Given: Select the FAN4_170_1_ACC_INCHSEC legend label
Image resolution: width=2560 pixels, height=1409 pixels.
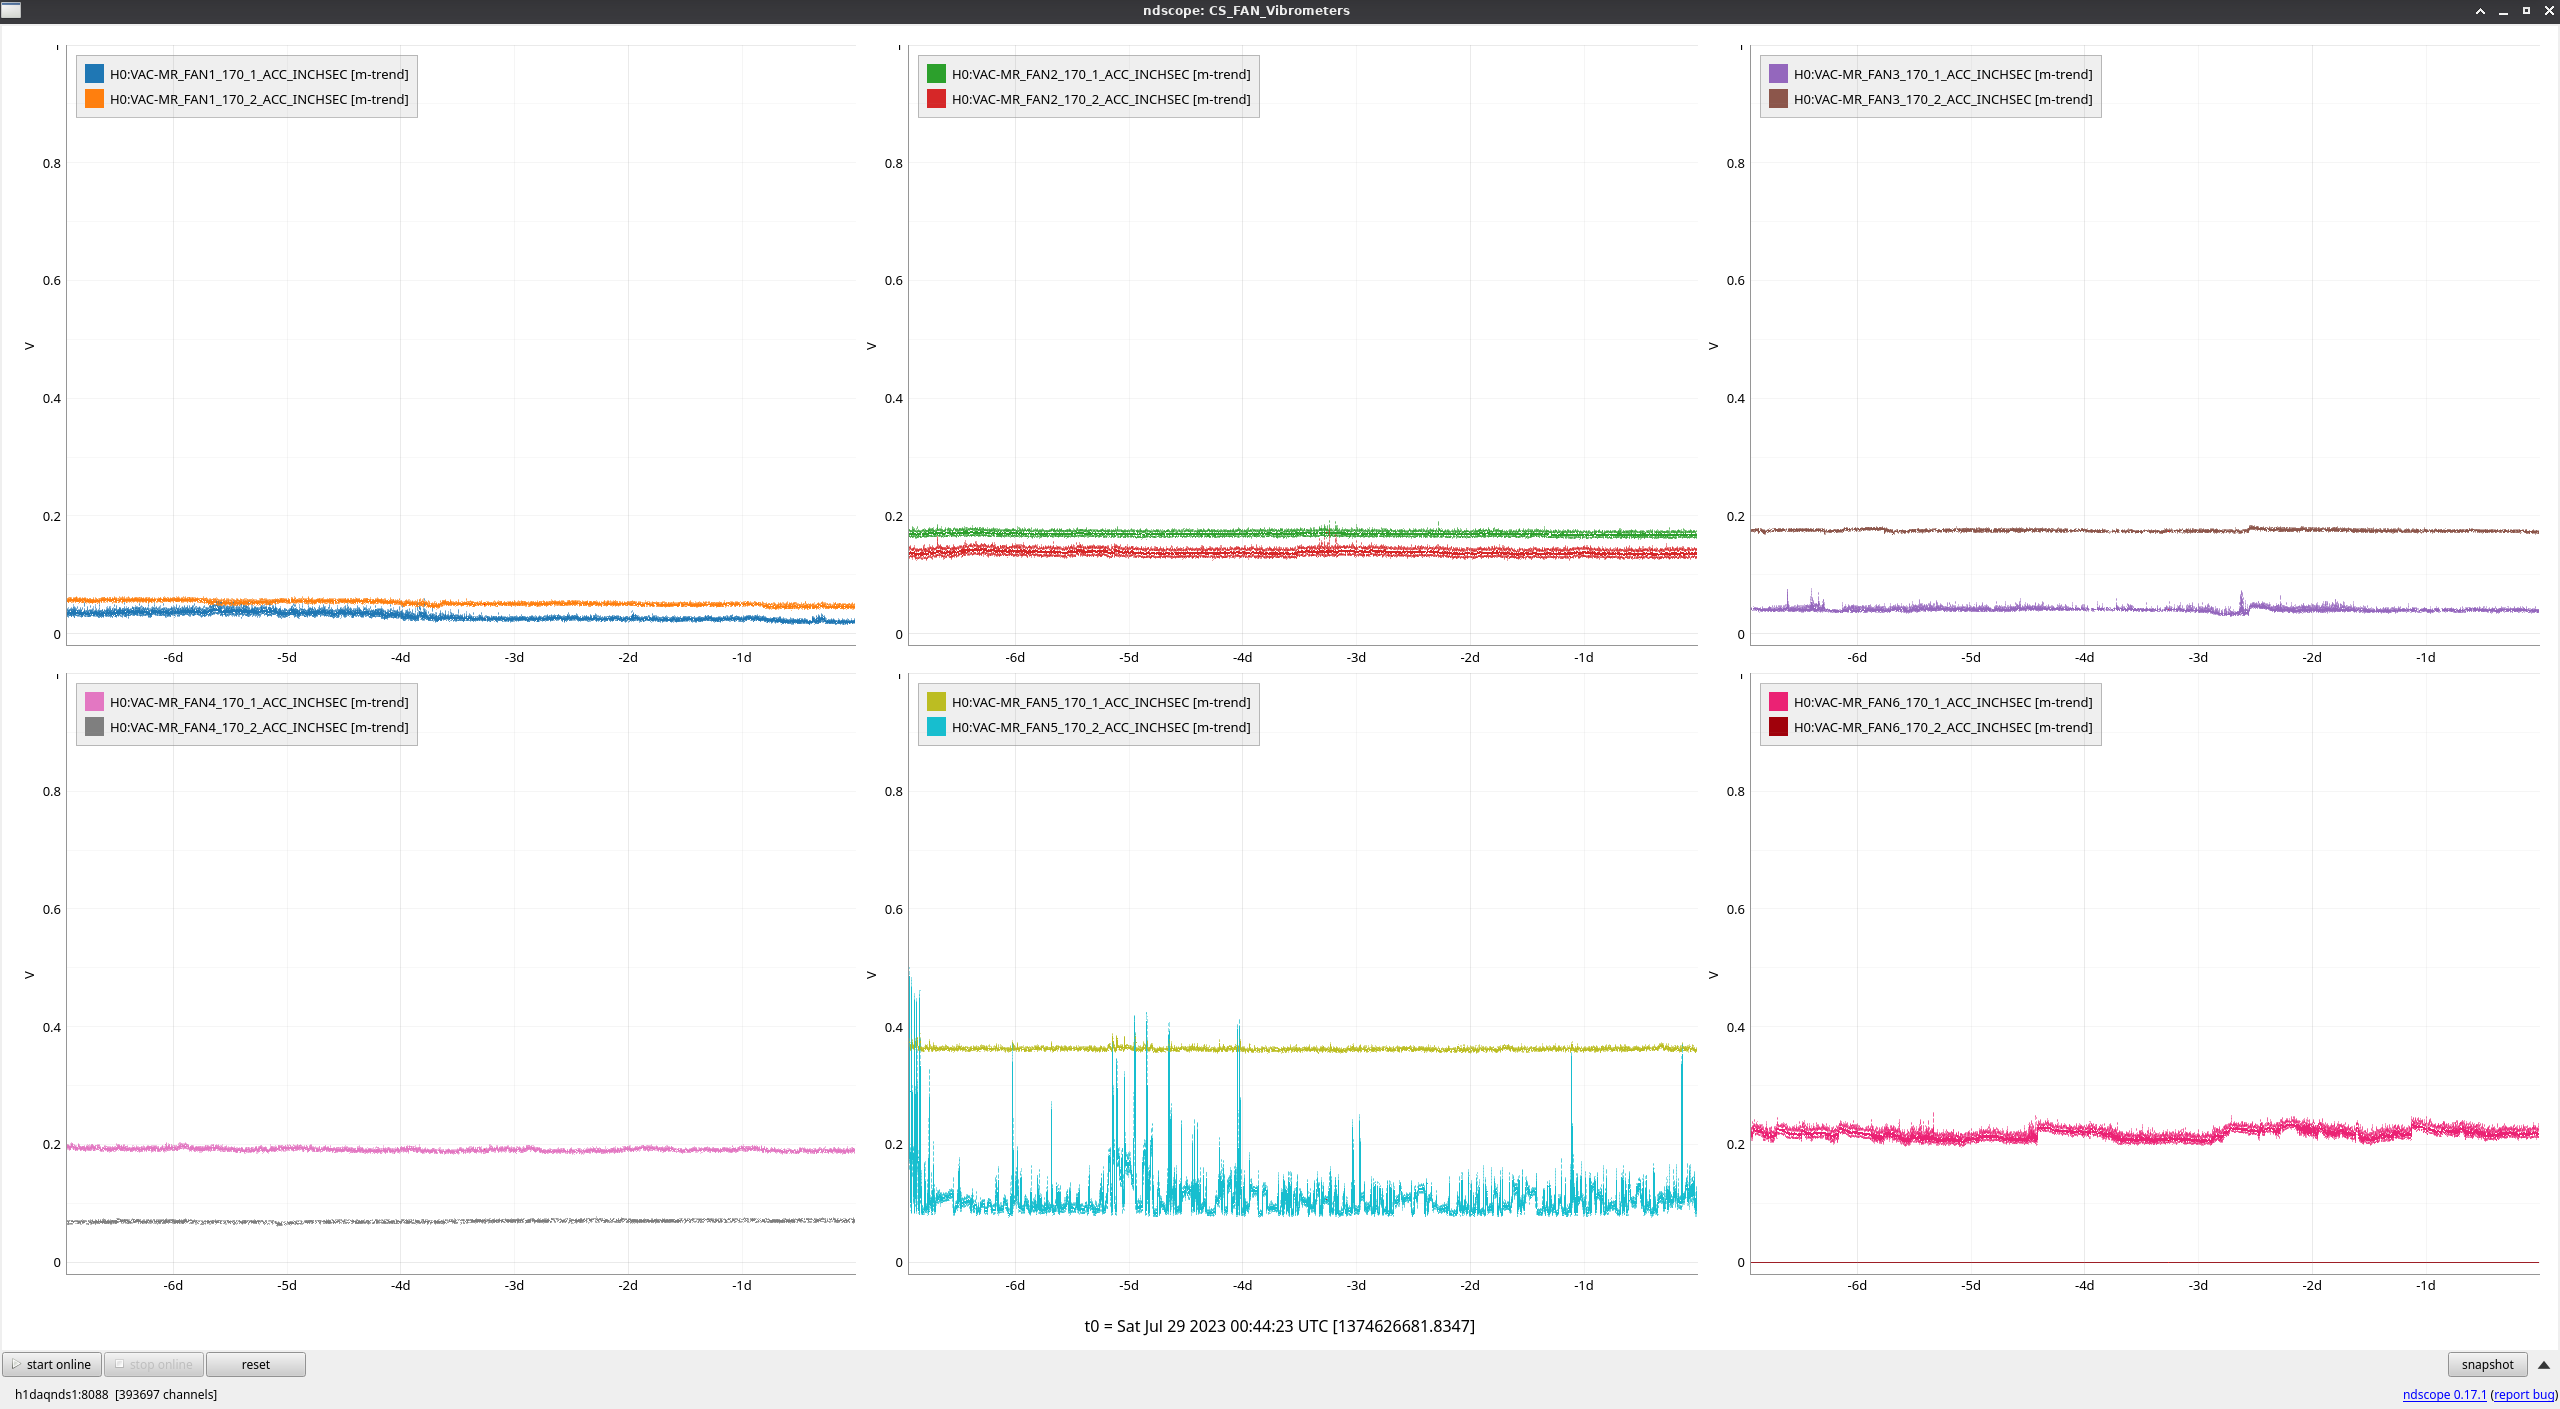Looking at the screenshot, I should tap(258, 702).
